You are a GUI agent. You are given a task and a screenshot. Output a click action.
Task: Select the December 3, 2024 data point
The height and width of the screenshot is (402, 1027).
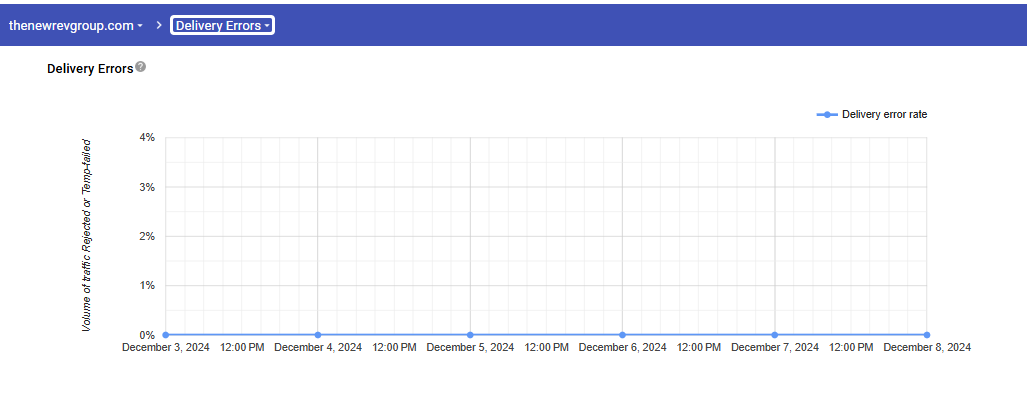click(x=165, y=335)
